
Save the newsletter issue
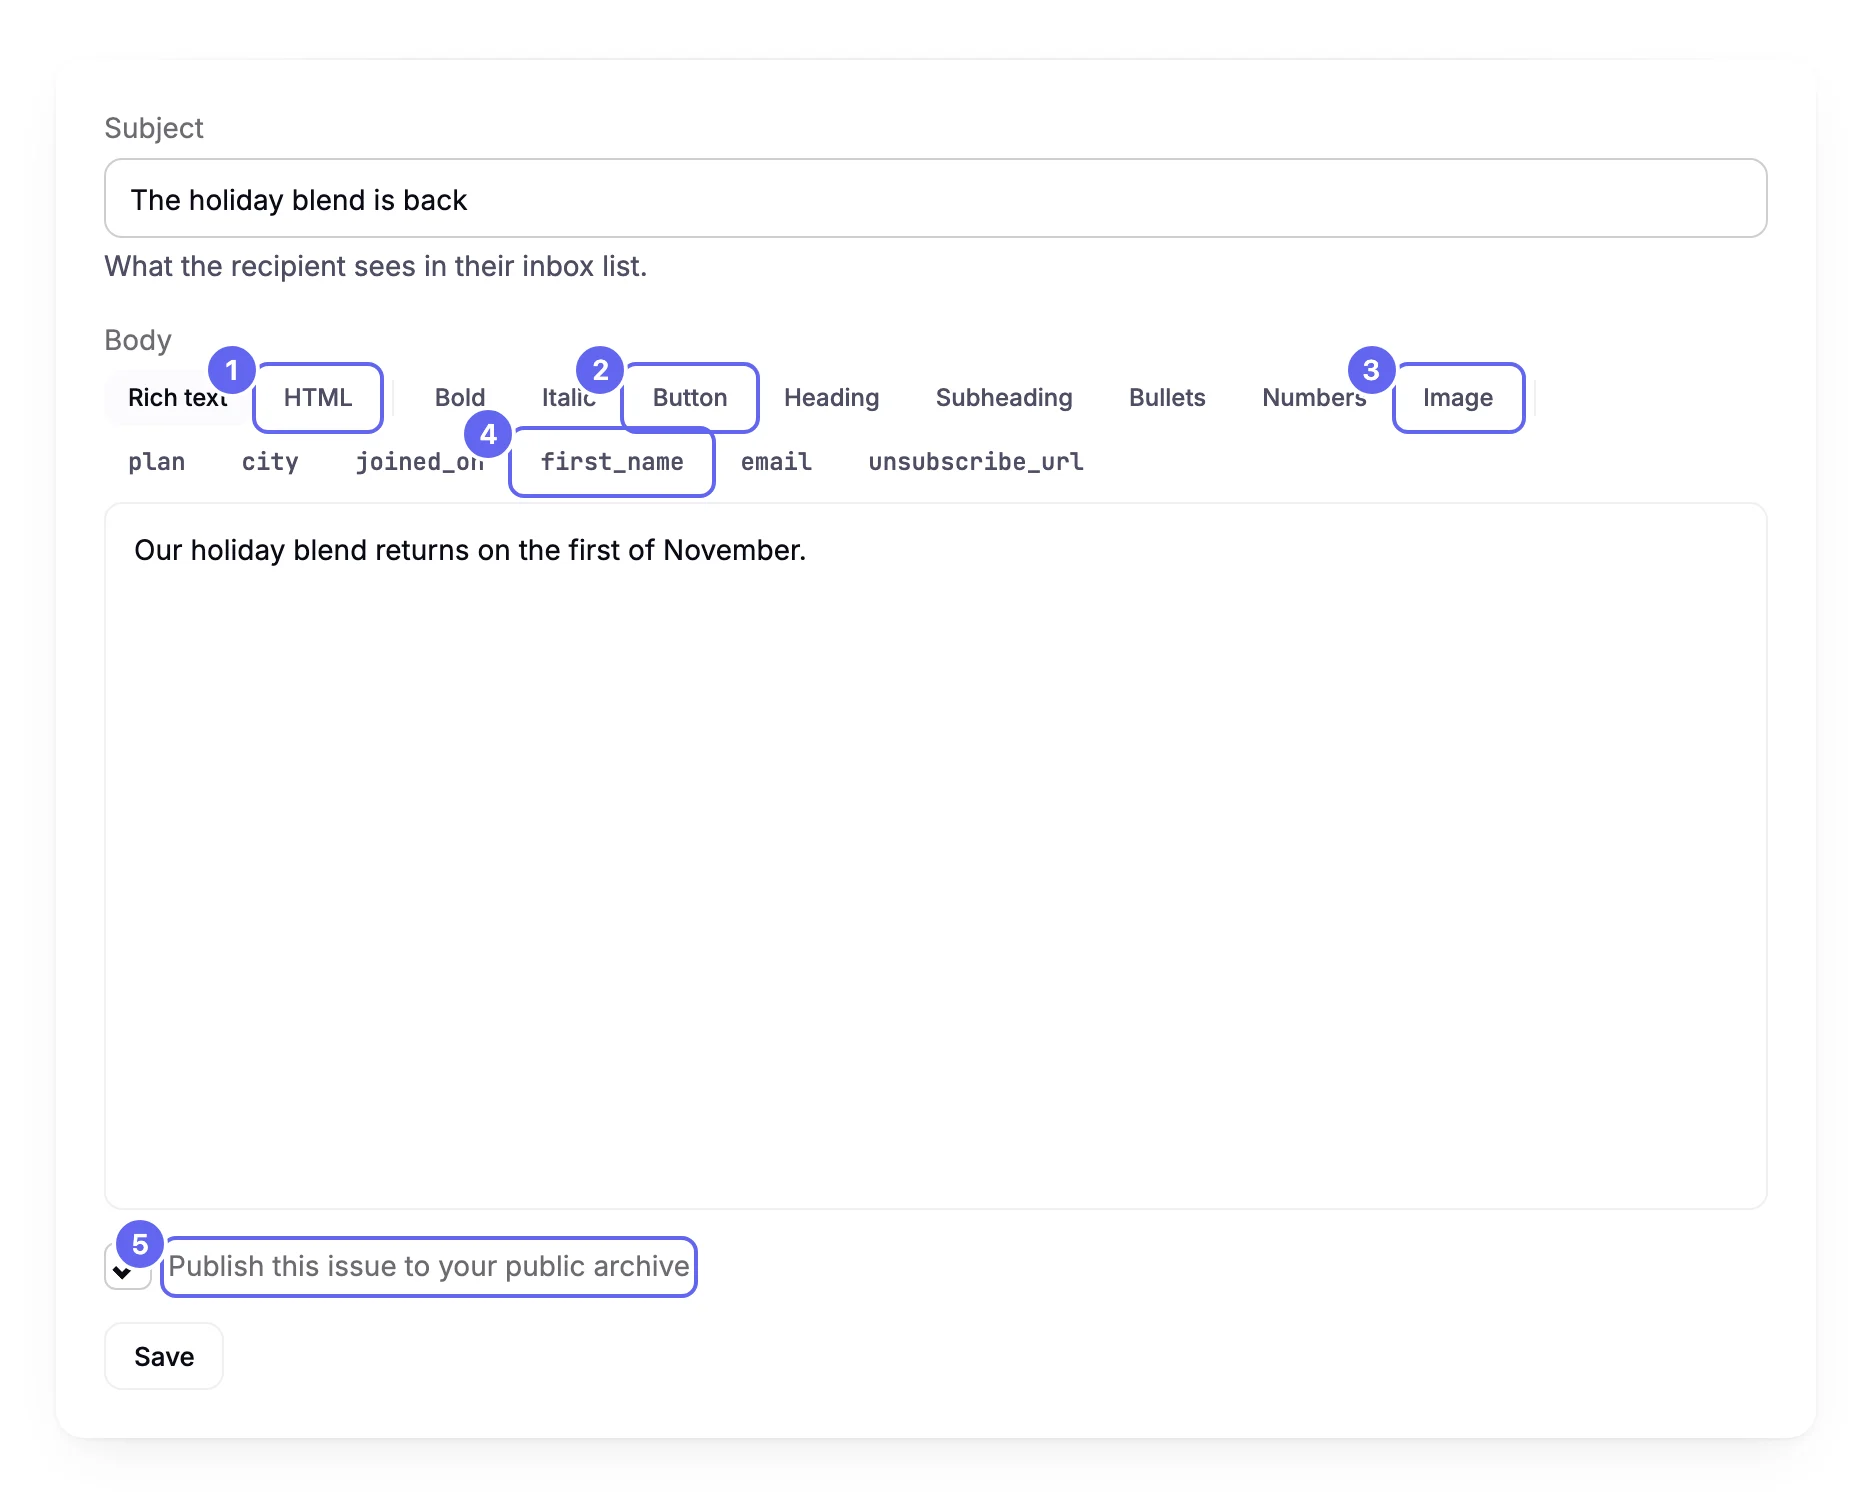pos(164,1356)
